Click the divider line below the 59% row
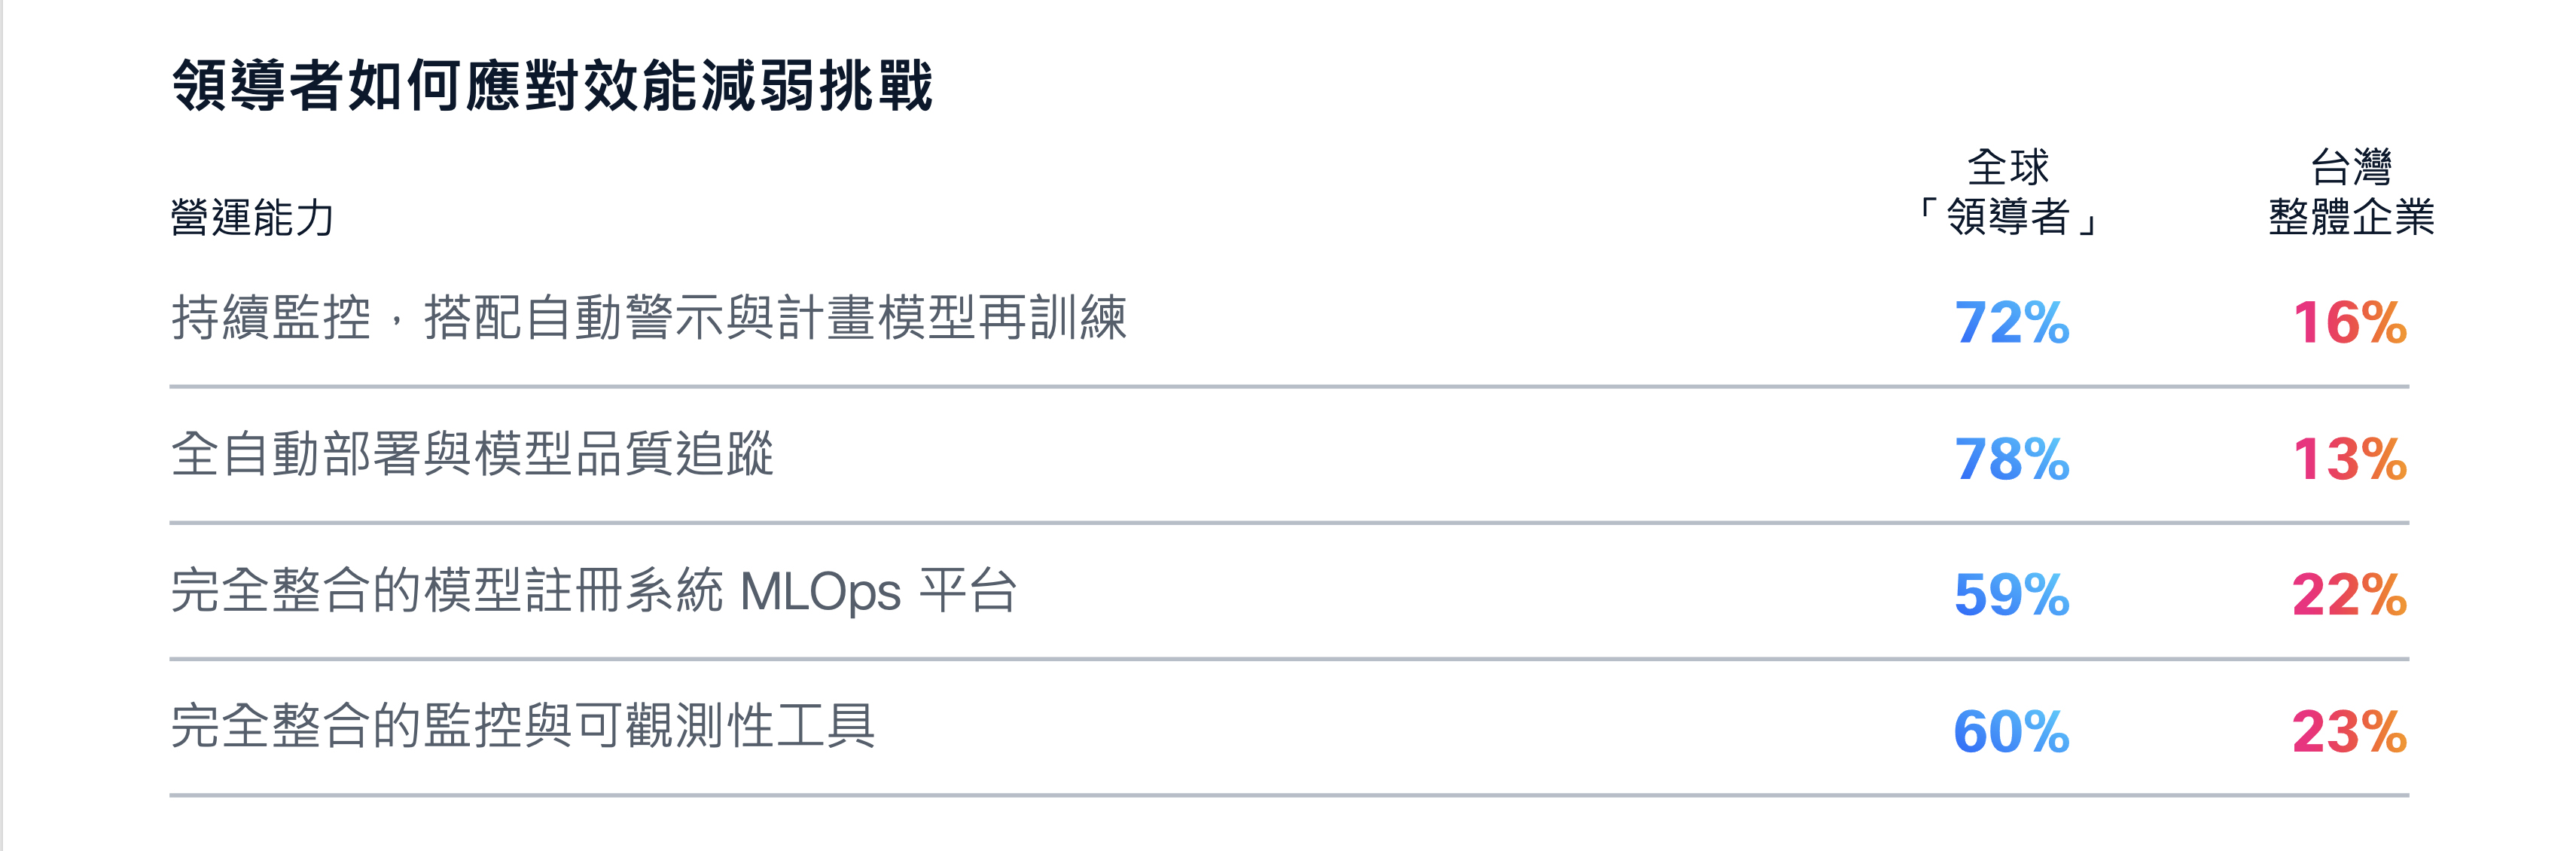The image size is (2576, 851). 1288,659
